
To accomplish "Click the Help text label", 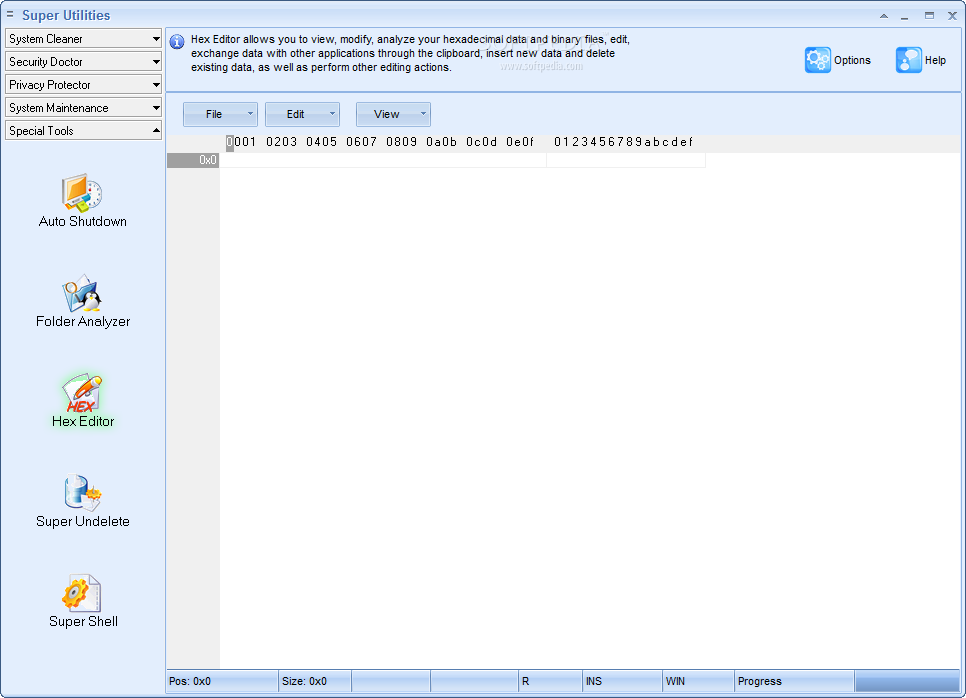I will pyautogui.click(x=935, y=60).
